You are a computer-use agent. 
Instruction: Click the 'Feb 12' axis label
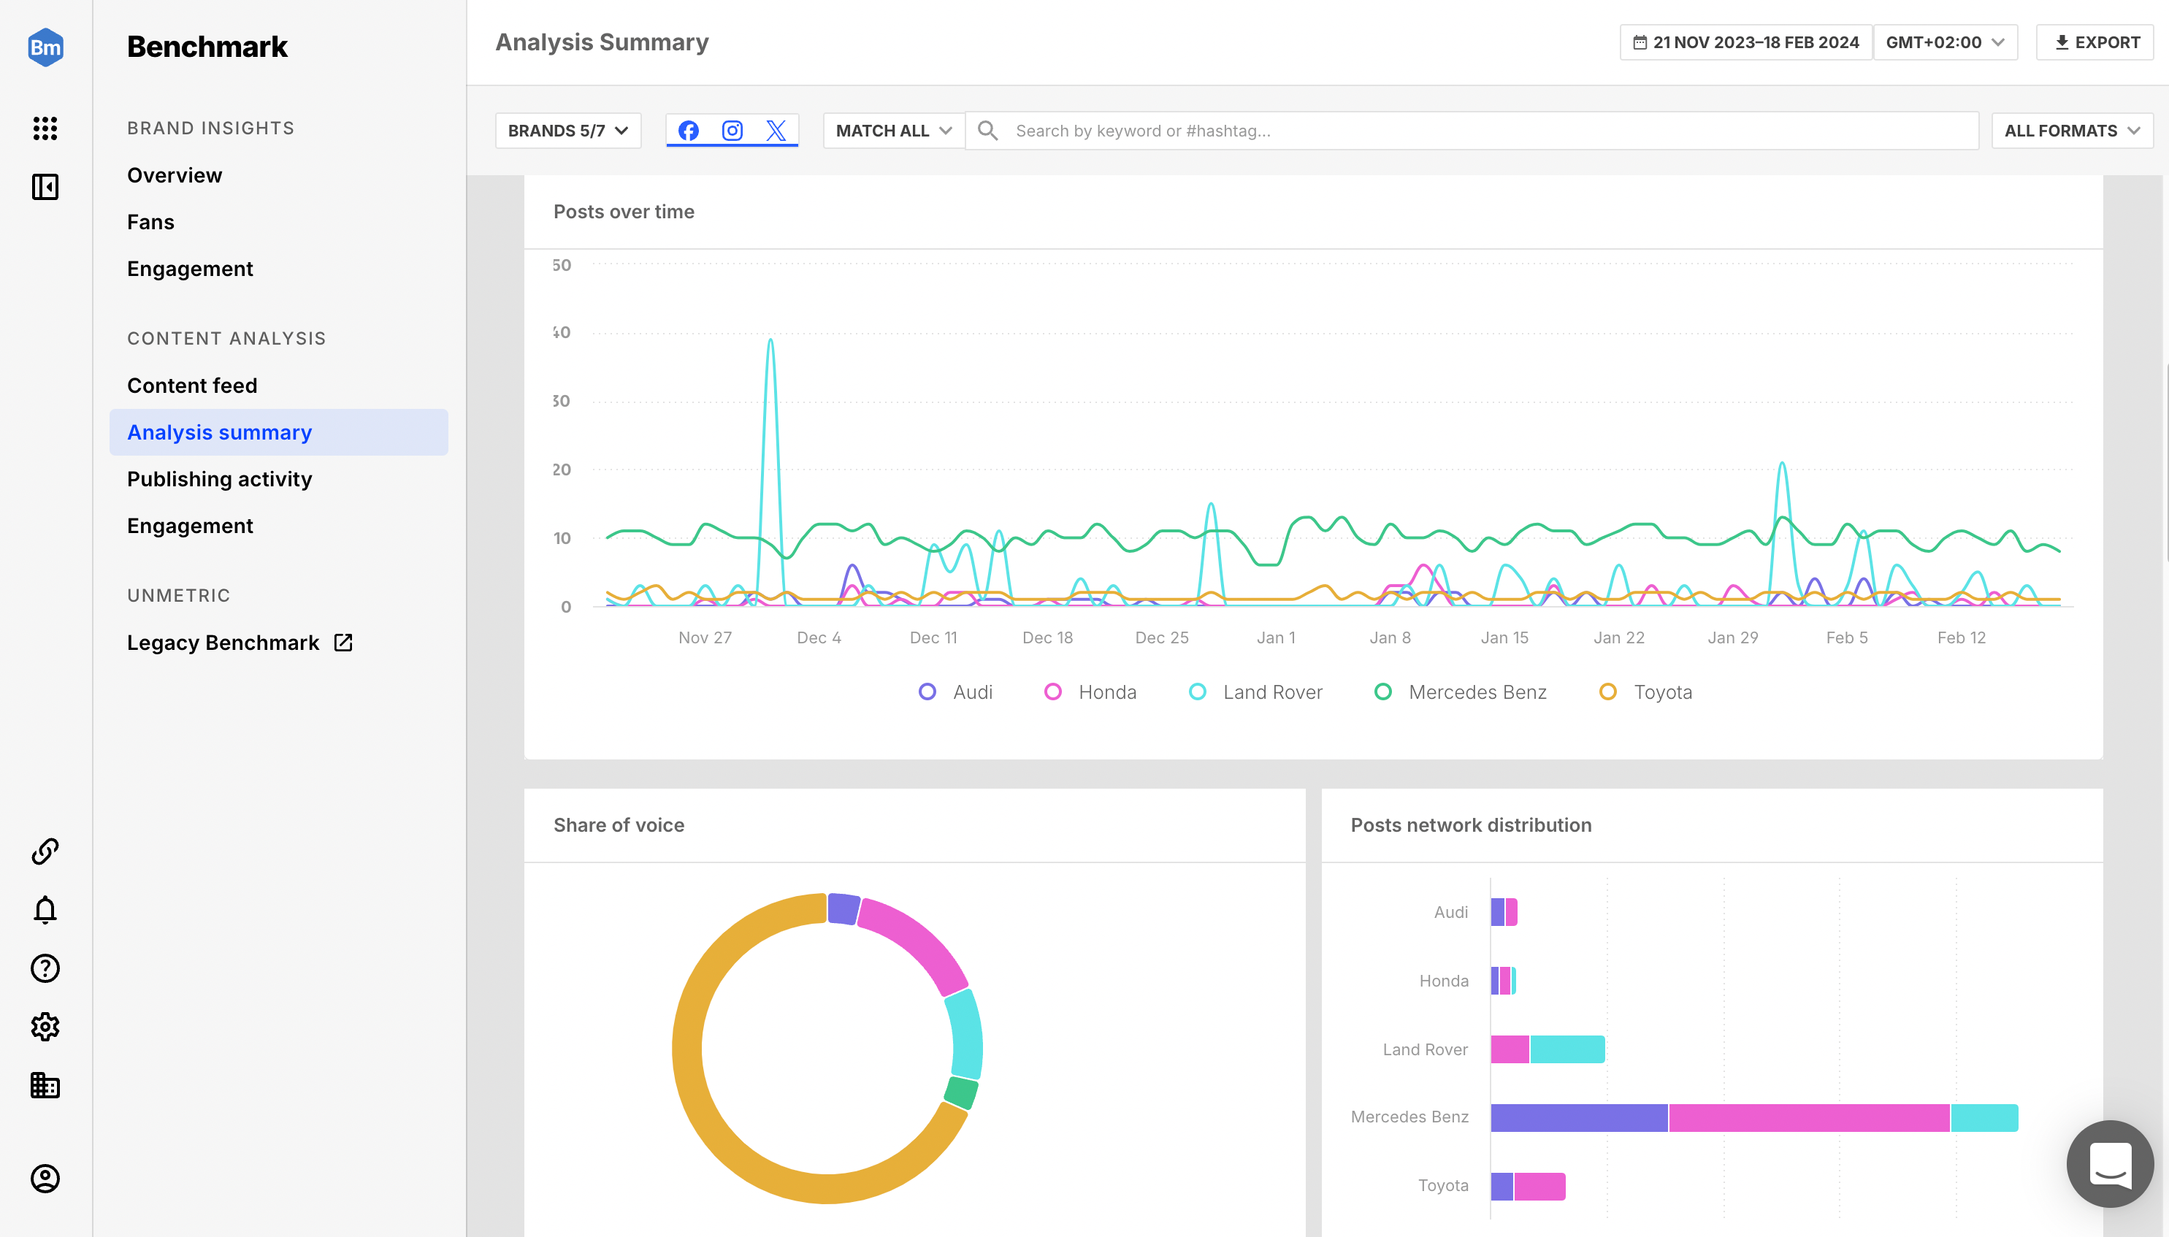[x=1961, y=638]
